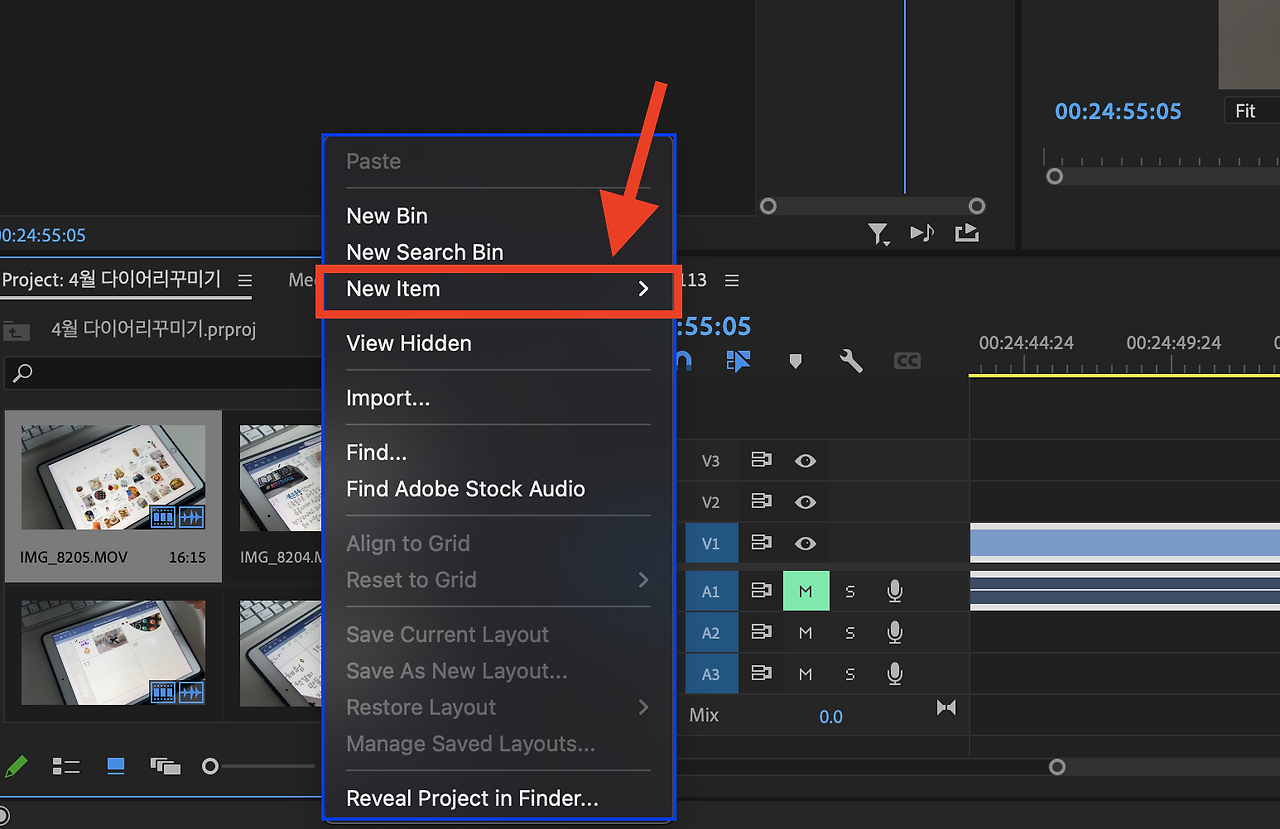The height and width of the screenshot is (829, 1280).
Task: Unmute track A1 with its green M button
Action: tap(806, 591)
